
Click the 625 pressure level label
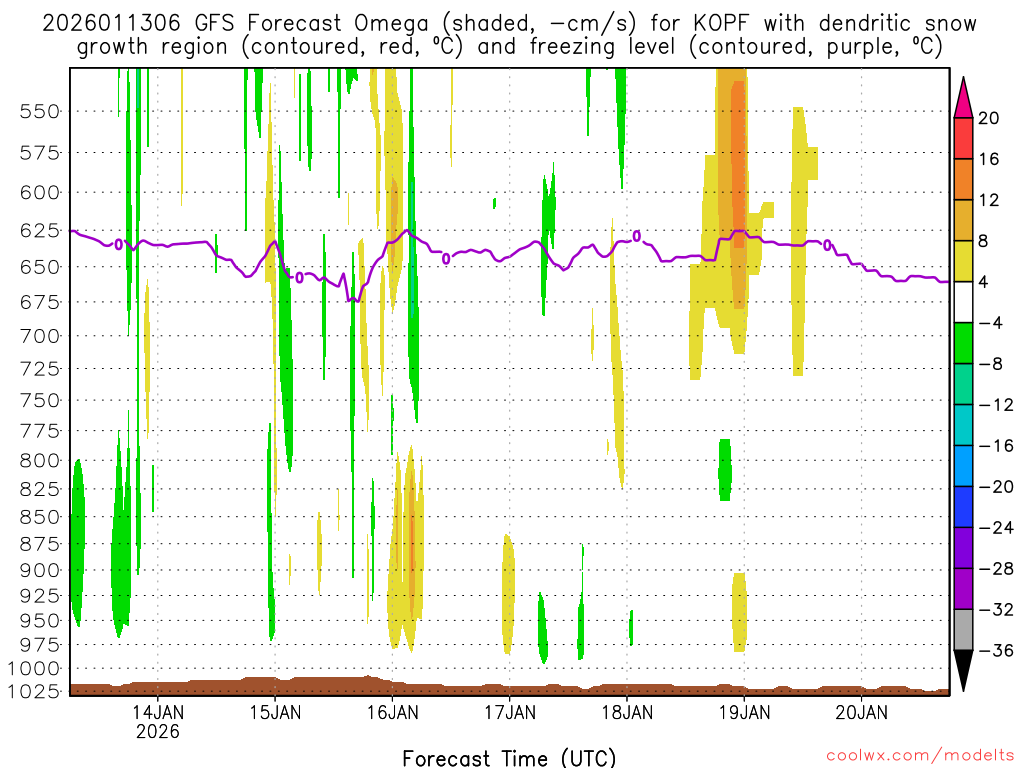(39, 231)
